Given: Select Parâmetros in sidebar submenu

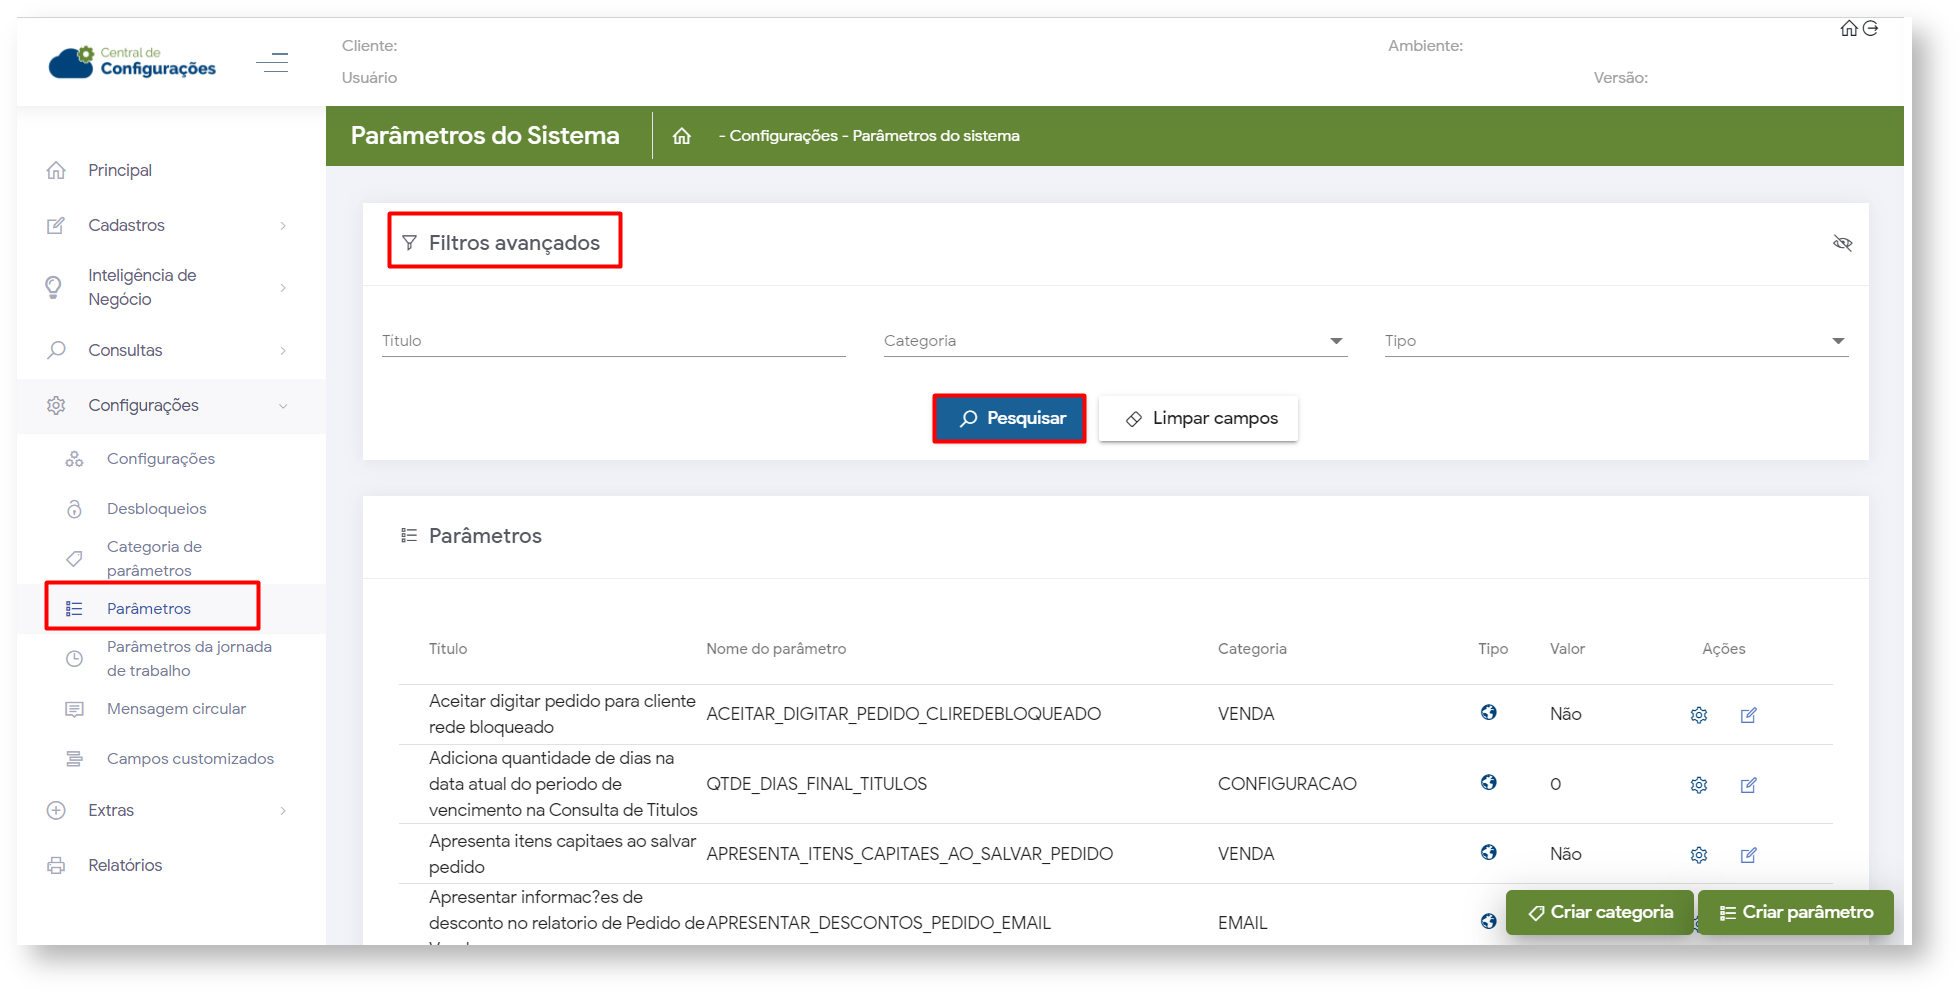Looking at the screenshot, I should coord(149,608).
